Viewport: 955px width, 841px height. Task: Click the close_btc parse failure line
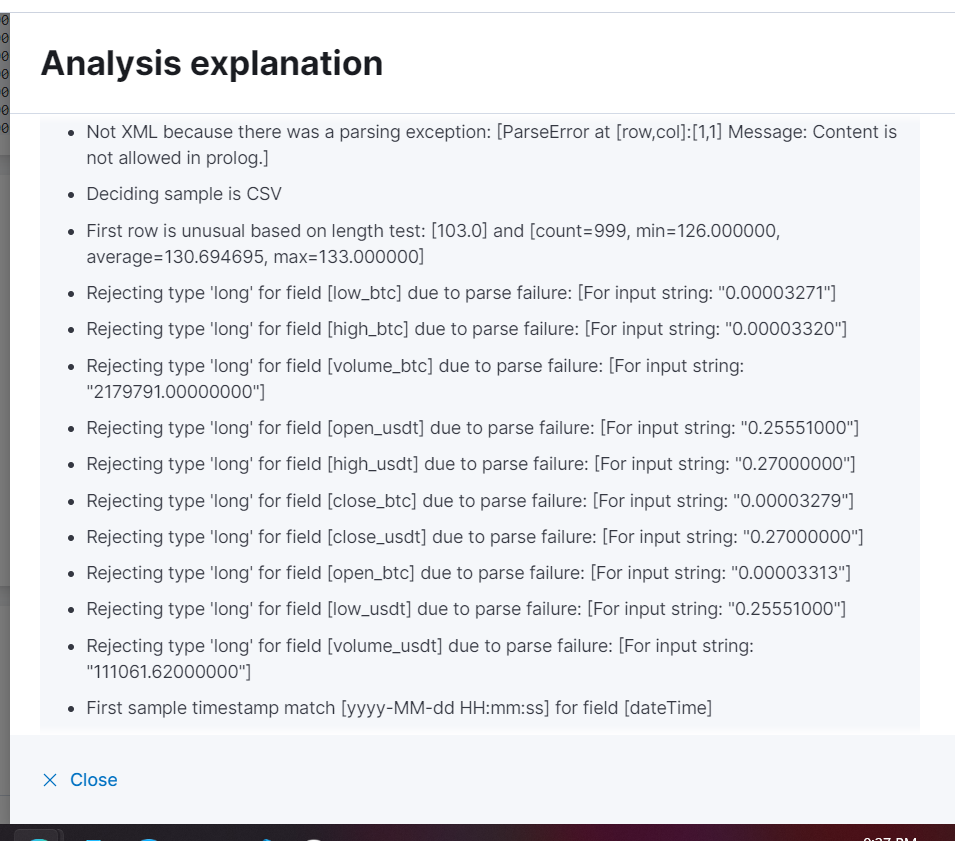pos(469,500)
